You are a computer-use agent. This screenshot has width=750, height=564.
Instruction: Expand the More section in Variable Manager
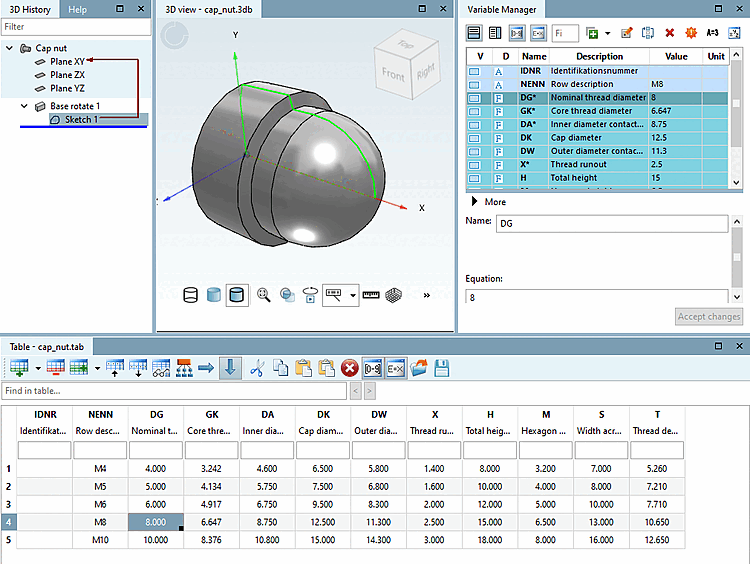point(474,202)
